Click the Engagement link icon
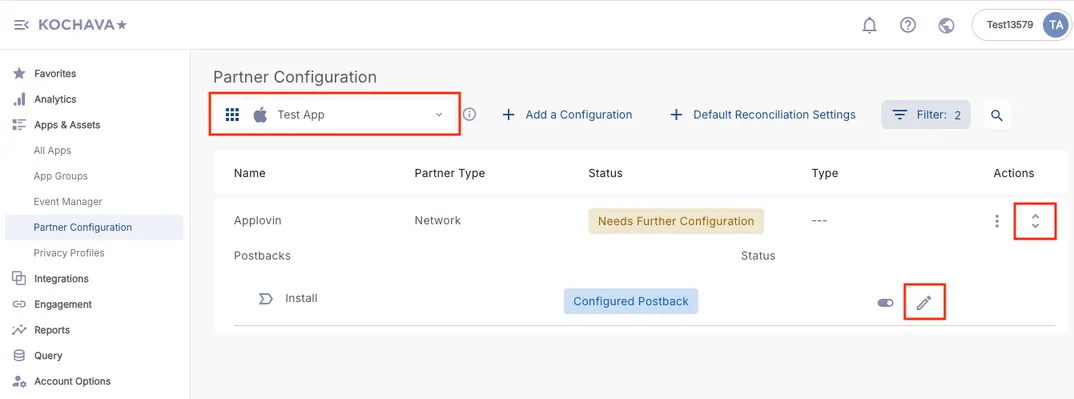This screenshot has width=1074, height=399. 19,304
